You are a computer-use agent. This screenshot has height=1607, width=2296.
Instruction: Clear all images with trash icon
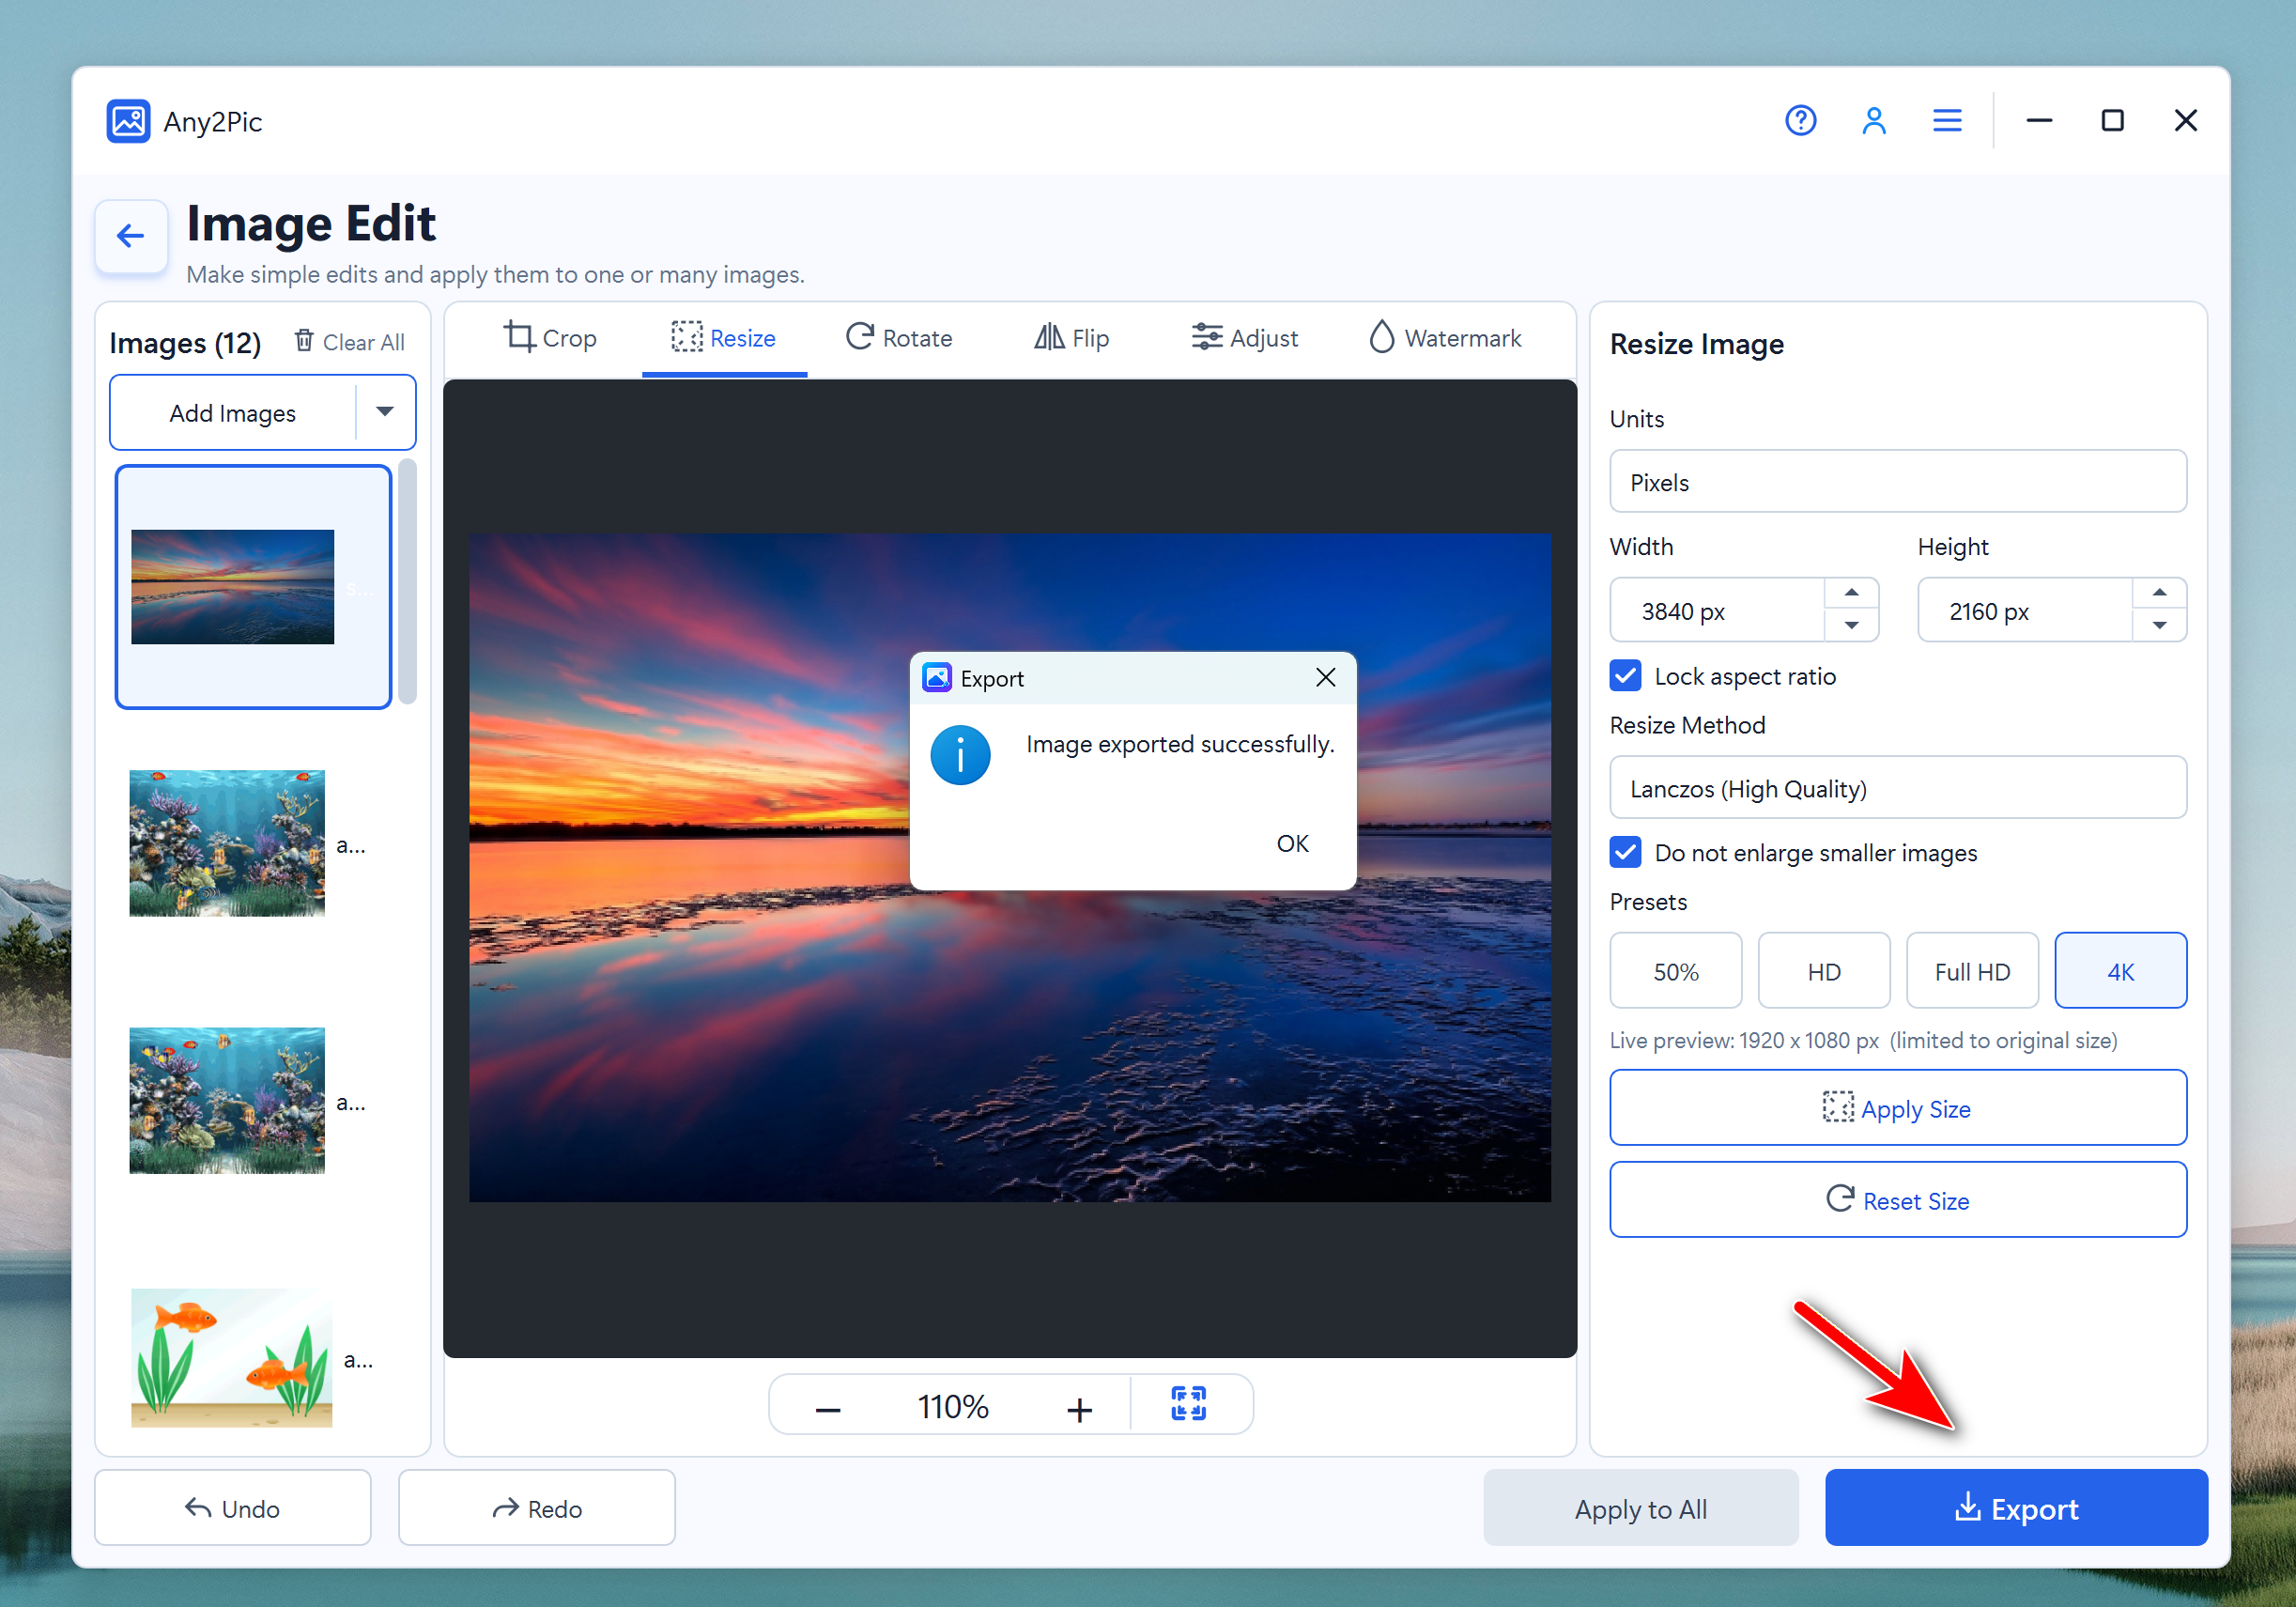(x=349, y=342)
